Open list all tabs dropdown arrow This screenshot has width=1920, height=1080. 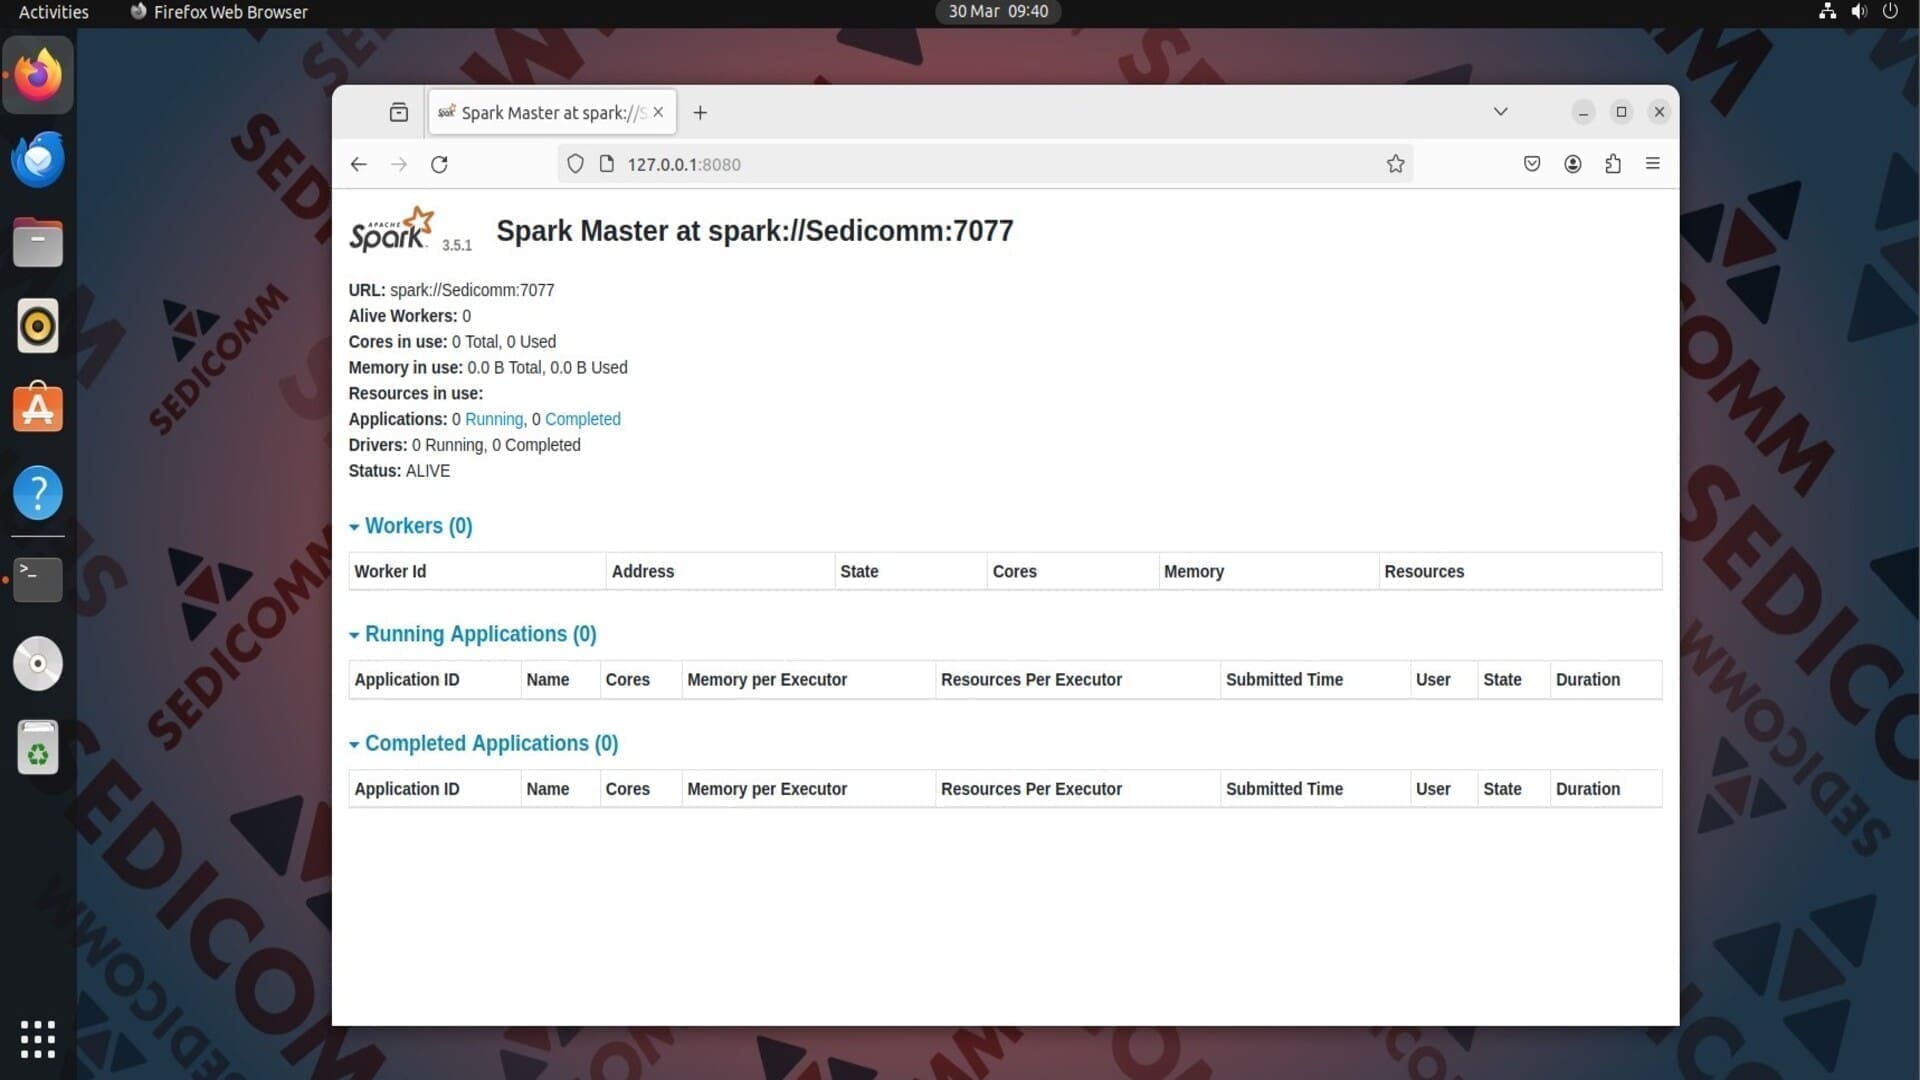click(1500, 112)
